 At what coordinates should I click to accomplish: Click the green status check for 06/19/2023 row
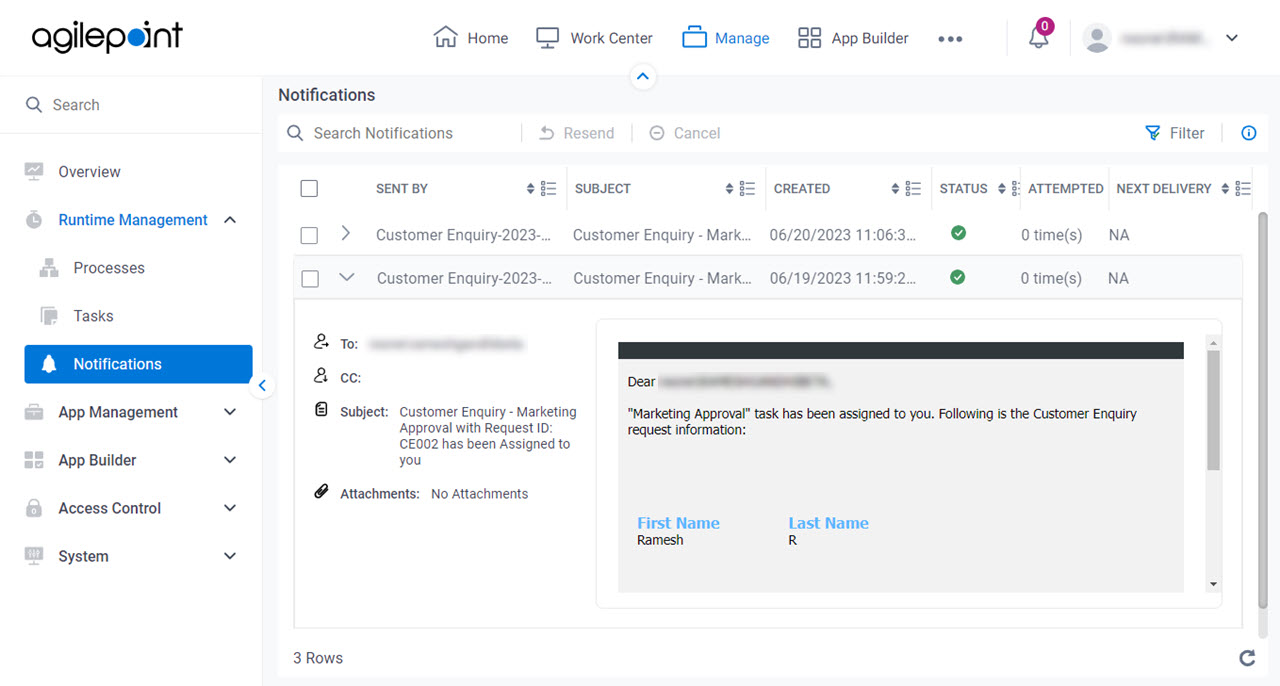[958, 277]
